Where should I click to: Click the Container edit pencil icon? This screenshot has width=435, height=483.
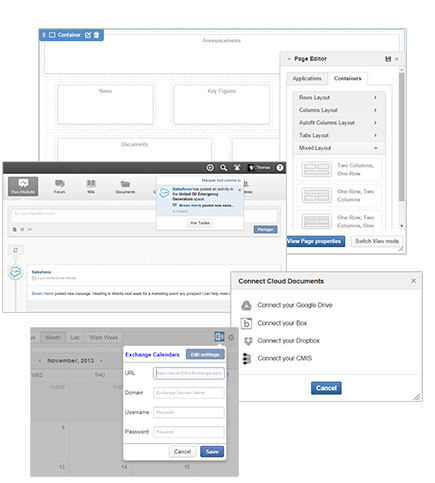pyautogui.click(x=88, y=35)
